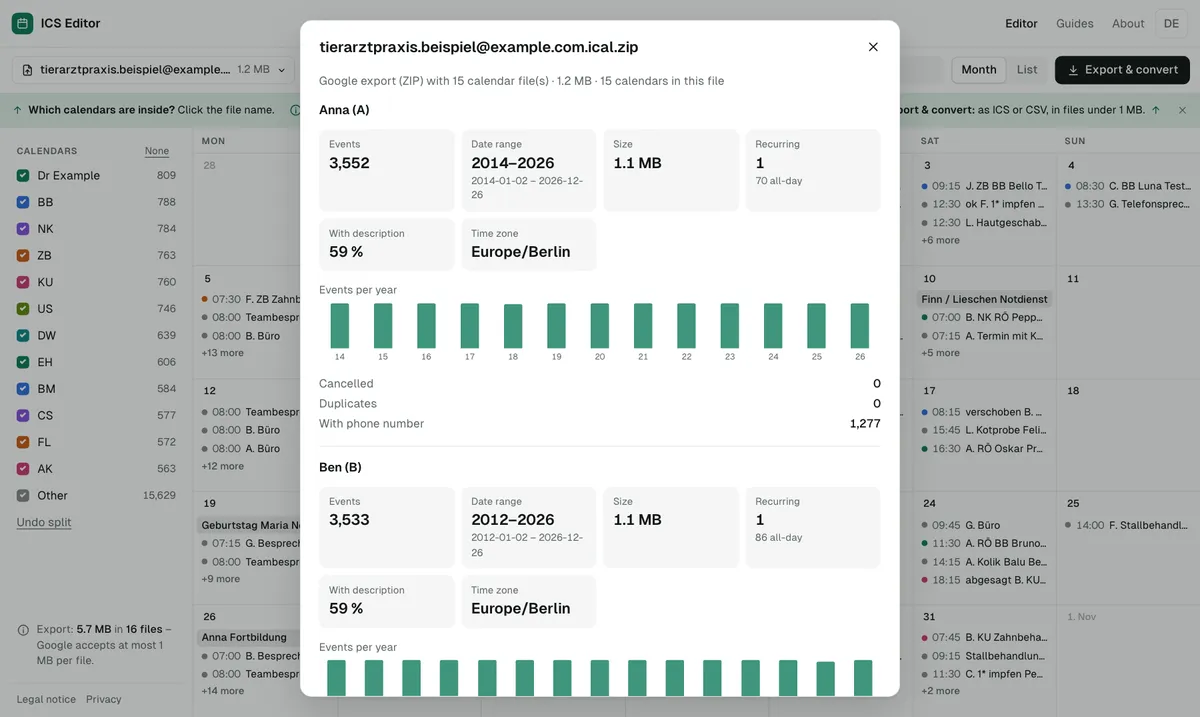Click the Export & convert button

1123,70
